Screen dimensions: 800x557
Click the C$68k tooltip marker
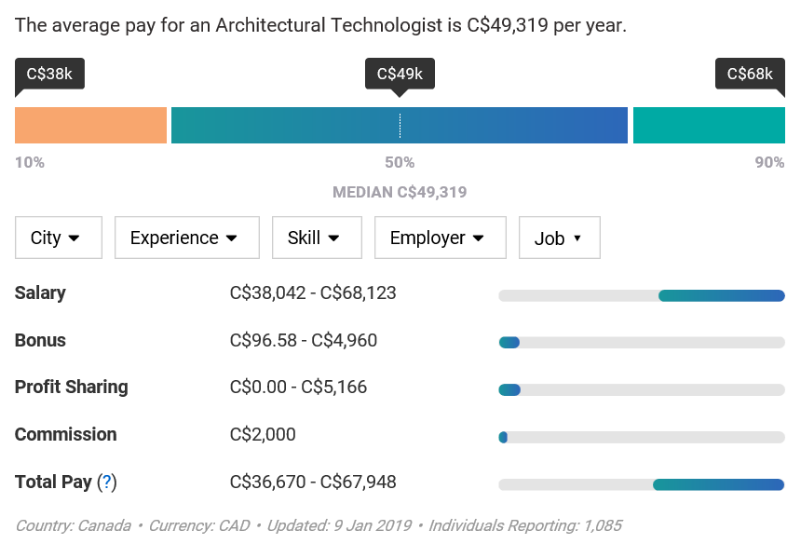pyautogui.click(x=750, y=74)
